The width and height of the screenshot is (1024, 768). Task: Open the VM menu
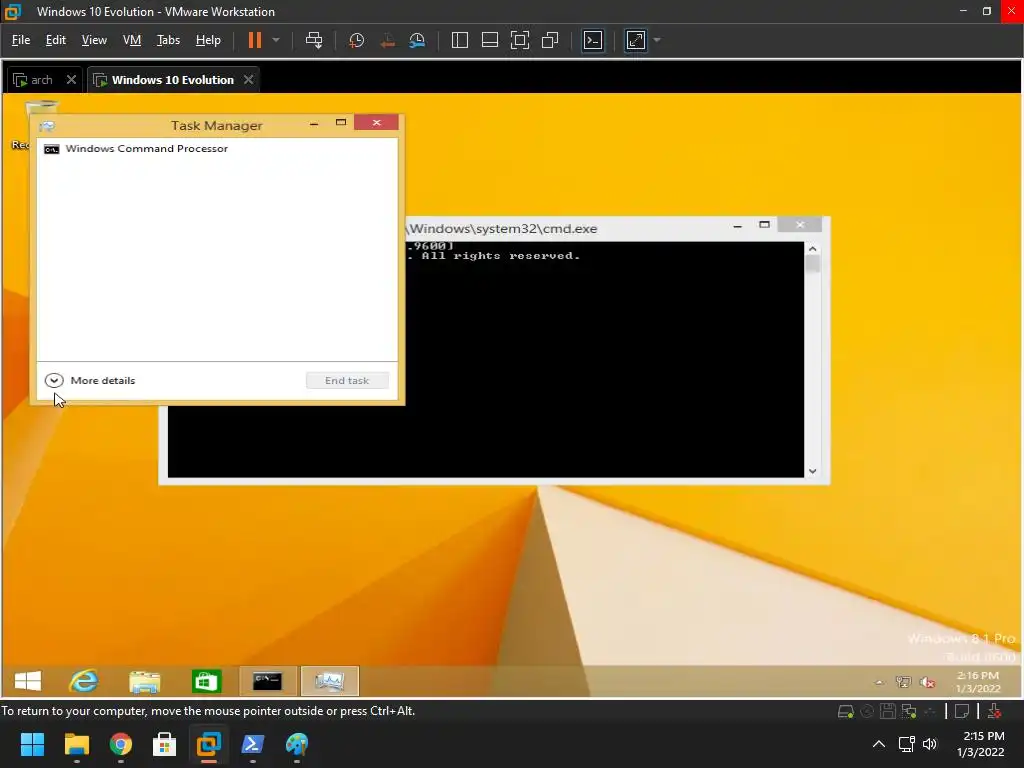point(132,40)
